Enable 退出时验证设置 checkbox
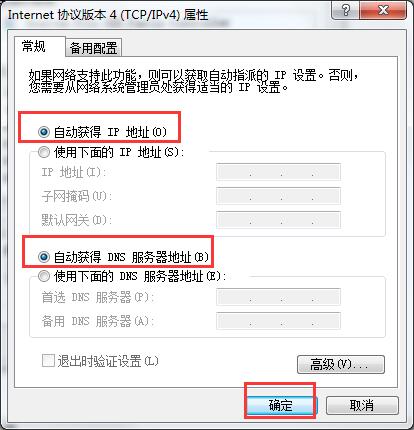 [48, 361]
